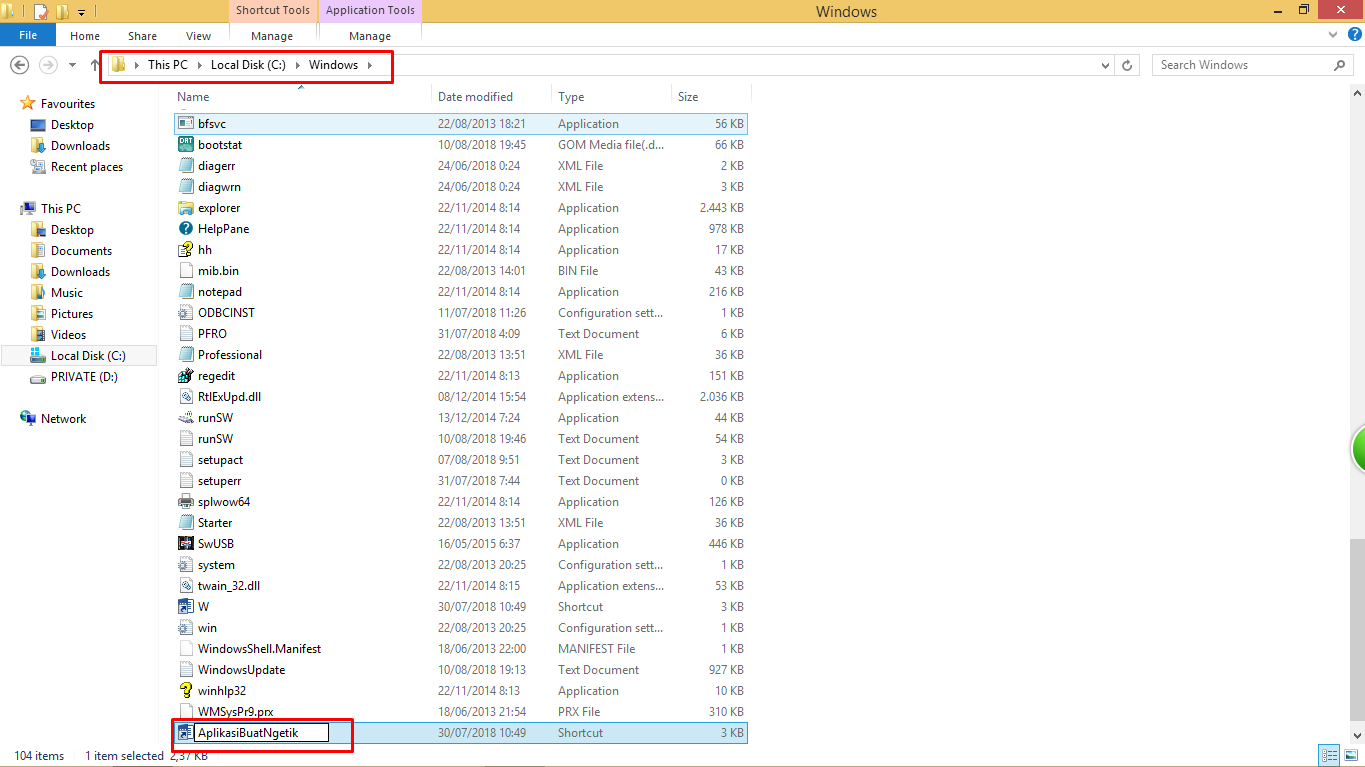Screen dimensions: 1365x767
Task: Click the HelpPane file icon
Action: pos(185,229)
